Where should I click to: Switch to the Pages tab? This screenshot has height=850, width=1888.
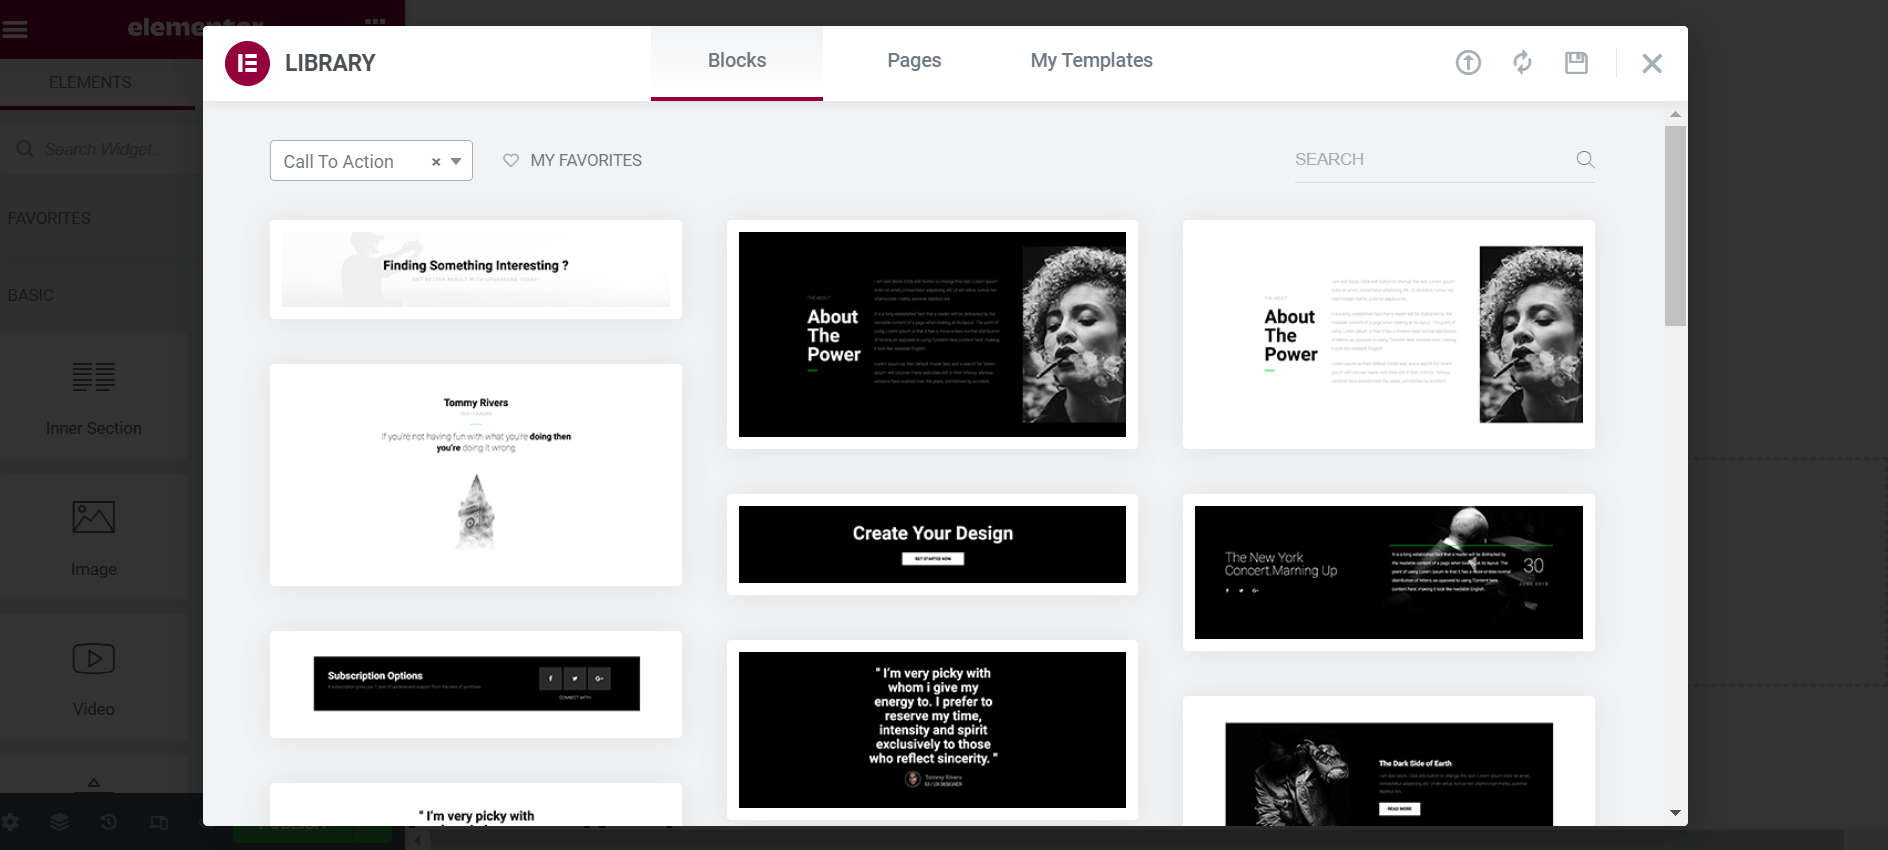tap(913, 61)
